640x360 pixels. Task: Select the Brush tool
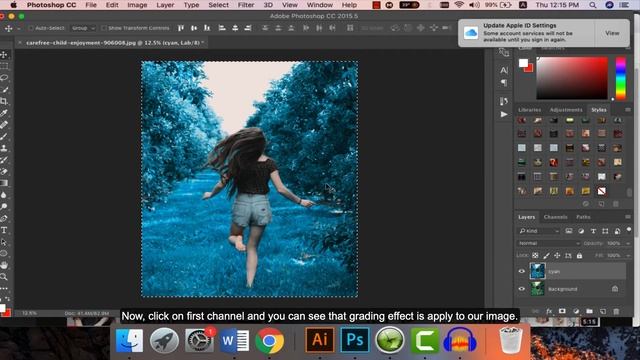4,137
